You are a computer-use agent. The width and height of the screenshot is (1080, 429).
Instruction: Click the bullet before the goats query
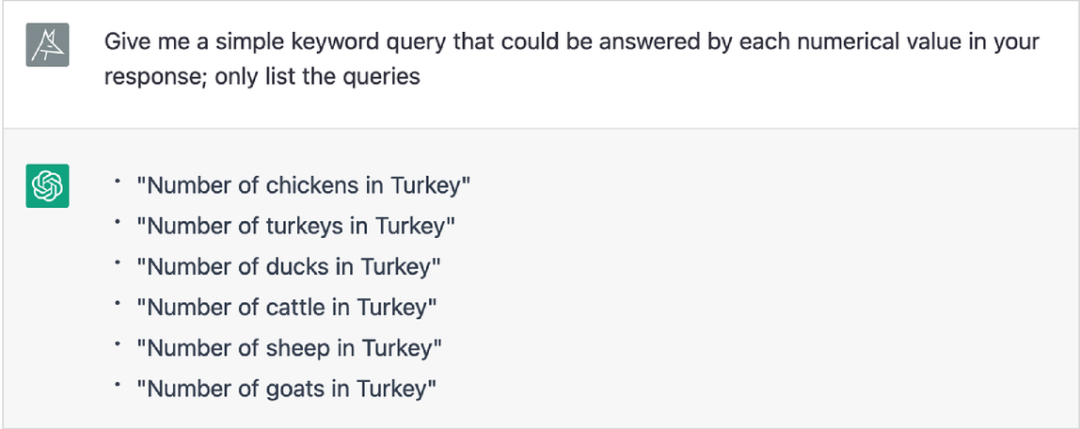click(117, 384)
